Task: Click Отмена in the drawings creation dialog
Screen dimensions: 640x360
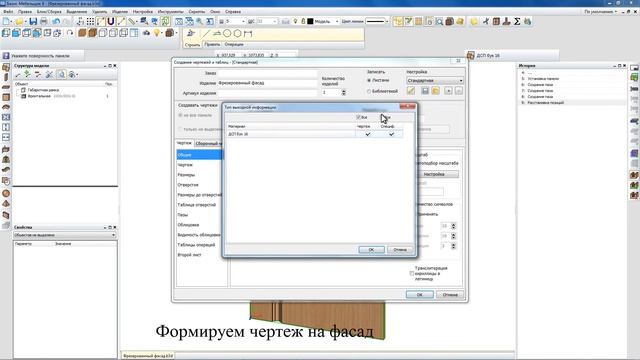Action: (450, 295)
